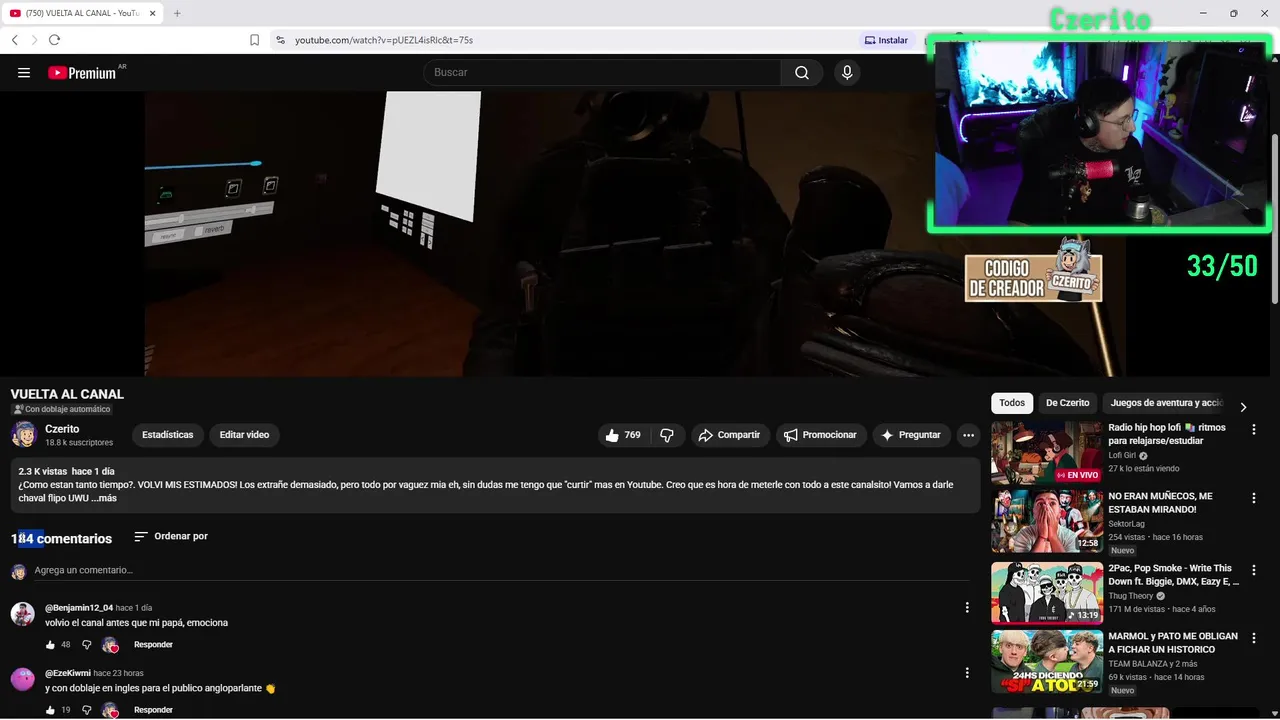Open MARMOL y PATO video thumbnail

tap(1047, 661)
